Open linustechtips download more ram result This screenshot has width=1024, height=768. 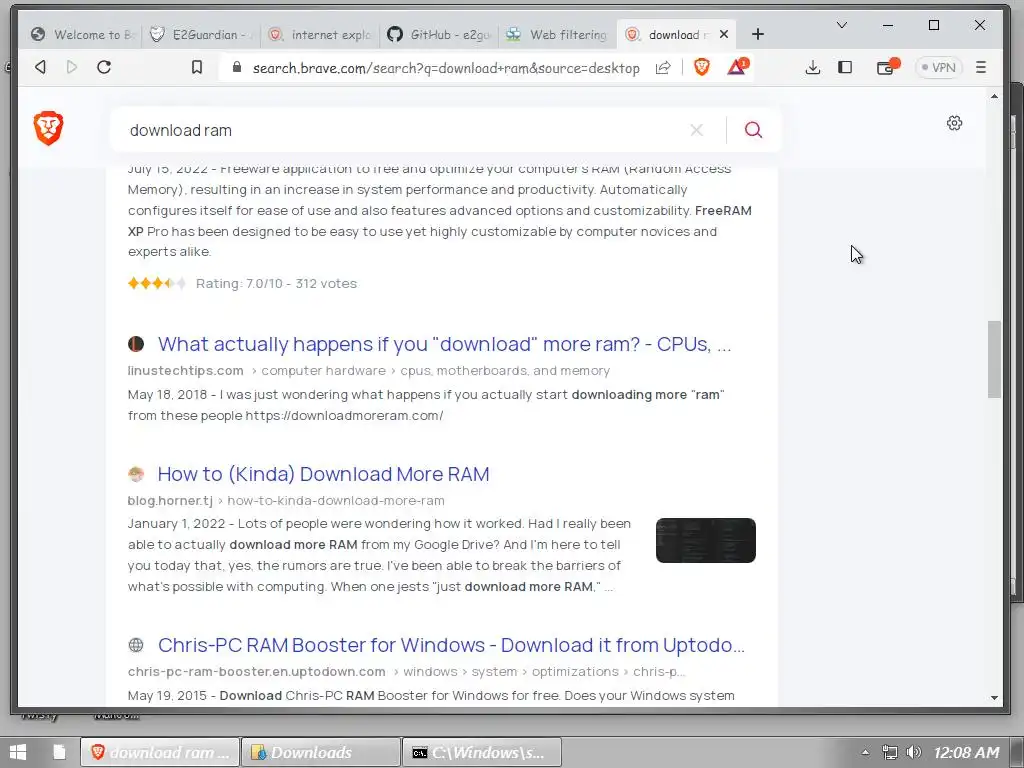444,344
